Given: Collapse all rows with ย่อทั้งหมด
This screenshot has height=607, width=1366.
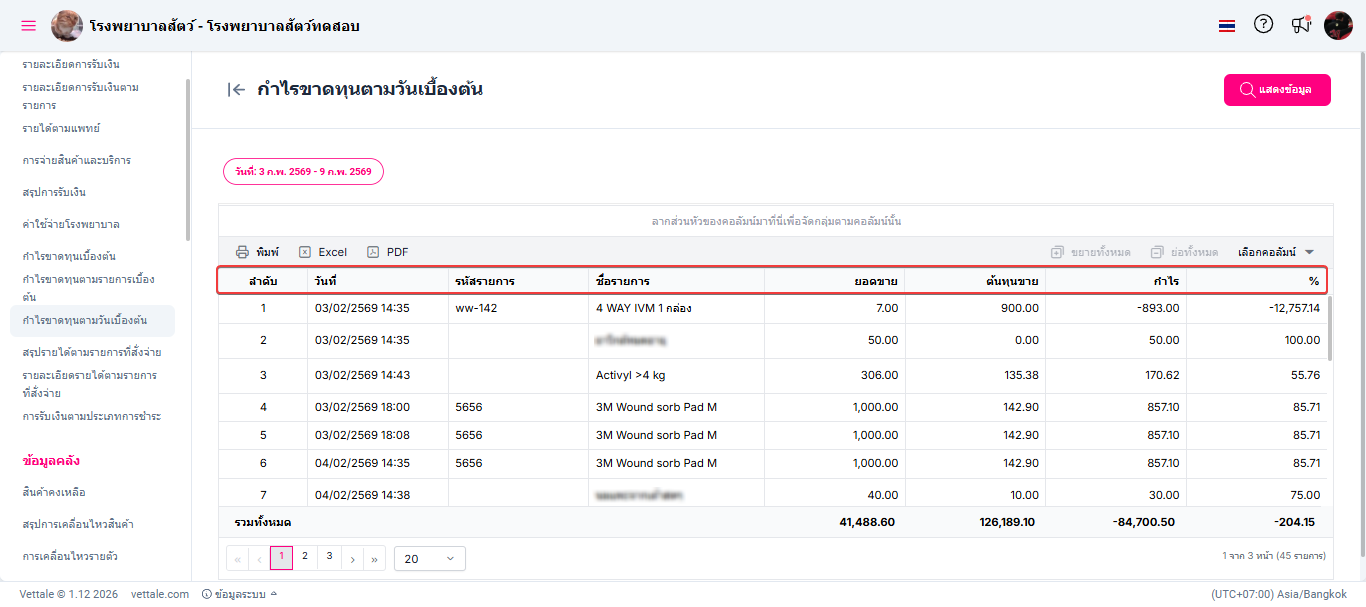Looking at the screenshot, I should point(1184,252).
